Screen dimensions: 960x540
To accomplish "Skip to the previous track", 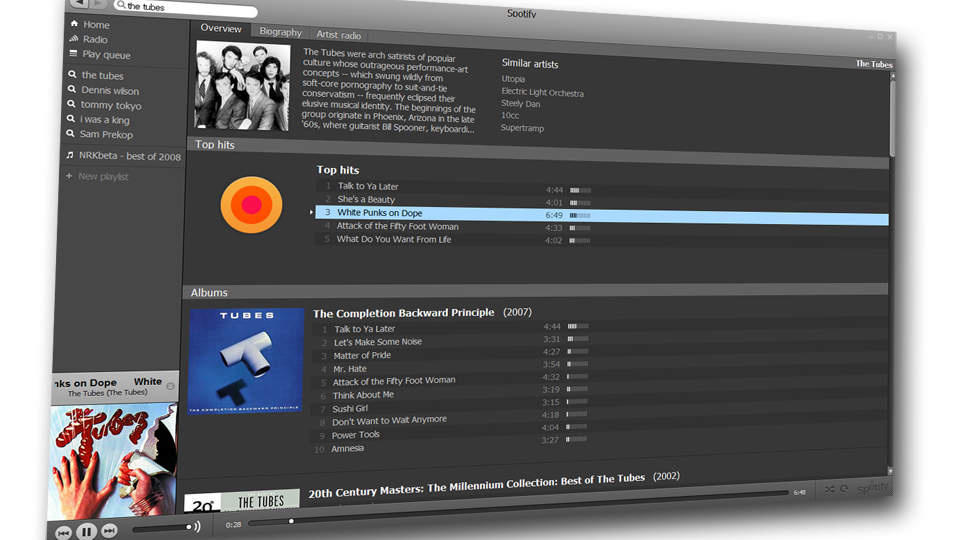I will [x=63, y=533].
